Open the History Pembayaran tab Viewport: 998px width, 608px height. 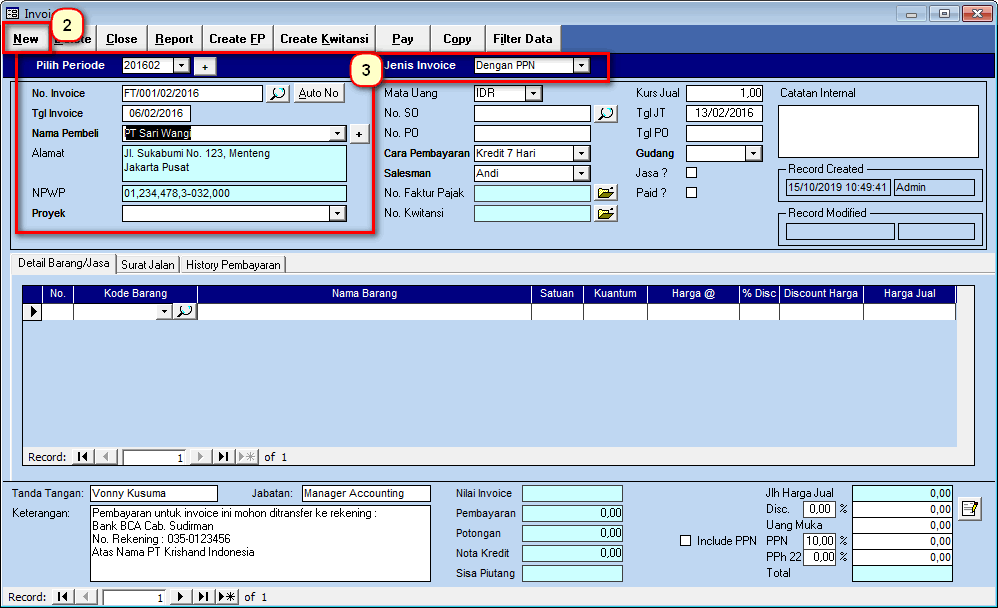[x=232, y=265]
